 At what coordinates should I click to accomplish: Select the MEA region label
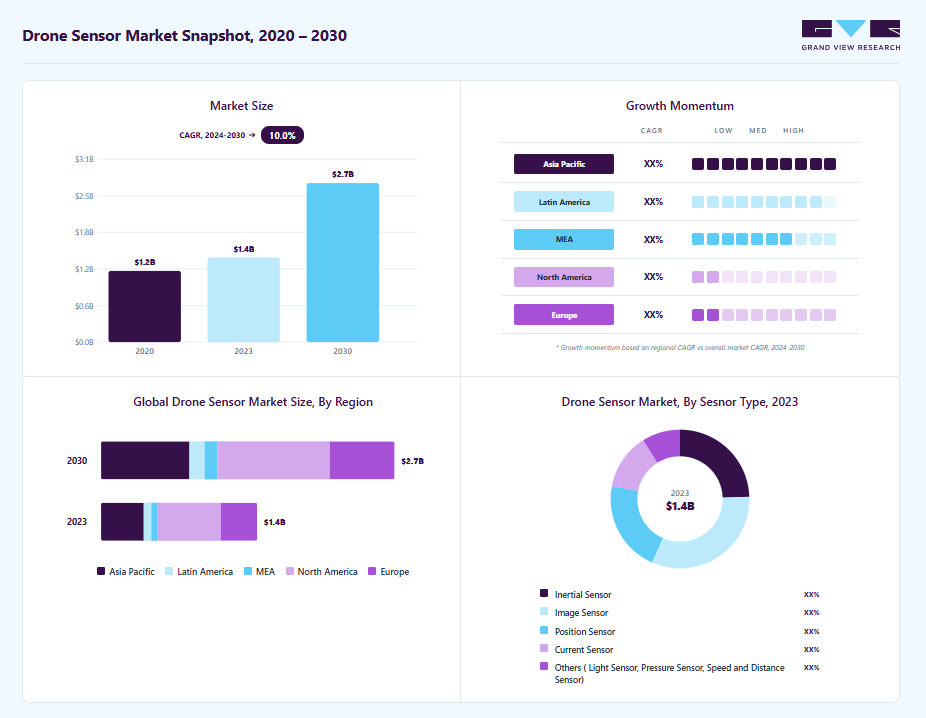click(563, 239)
